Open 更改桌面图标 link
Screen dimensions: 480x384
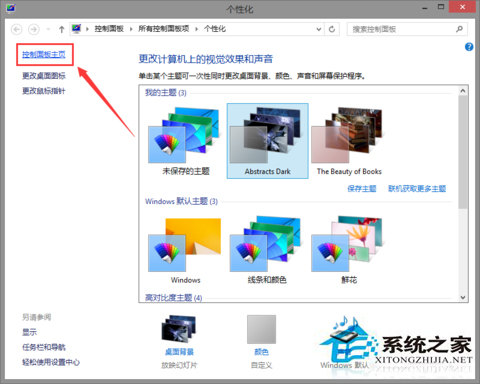(44, 76)
